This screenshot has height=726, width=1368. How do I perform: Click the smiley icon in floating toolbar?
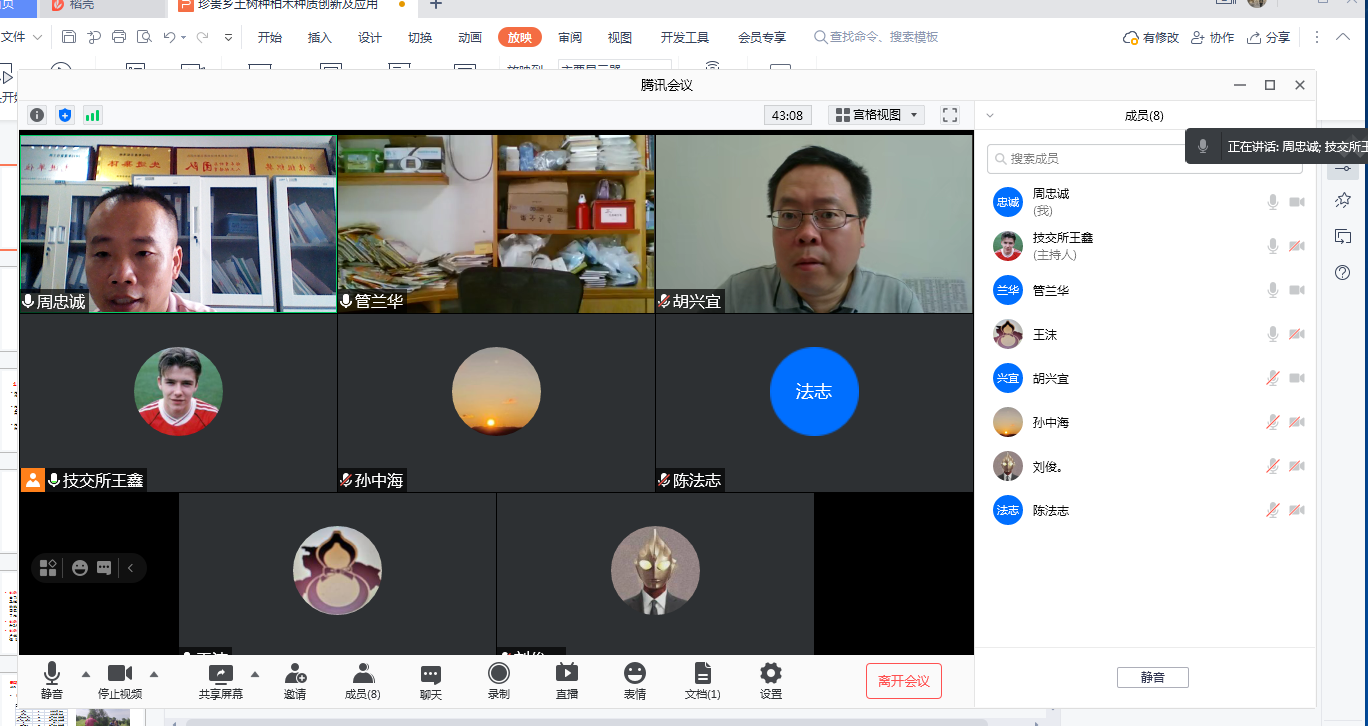point(80,568)
